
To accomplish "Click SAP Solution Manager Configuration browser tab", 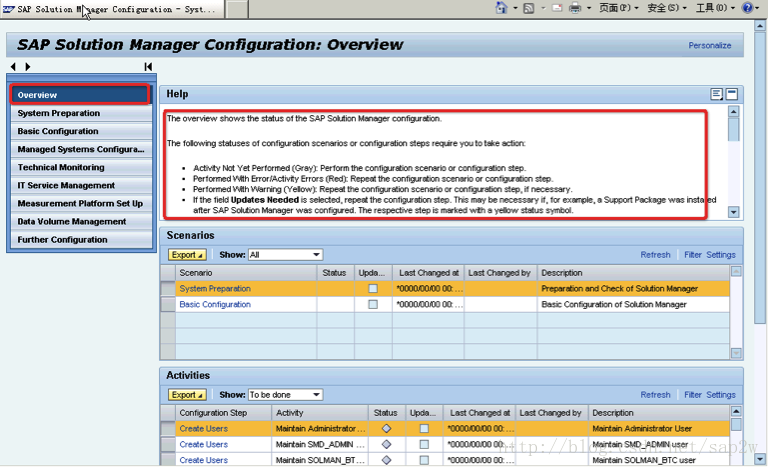I will (113, 9).
